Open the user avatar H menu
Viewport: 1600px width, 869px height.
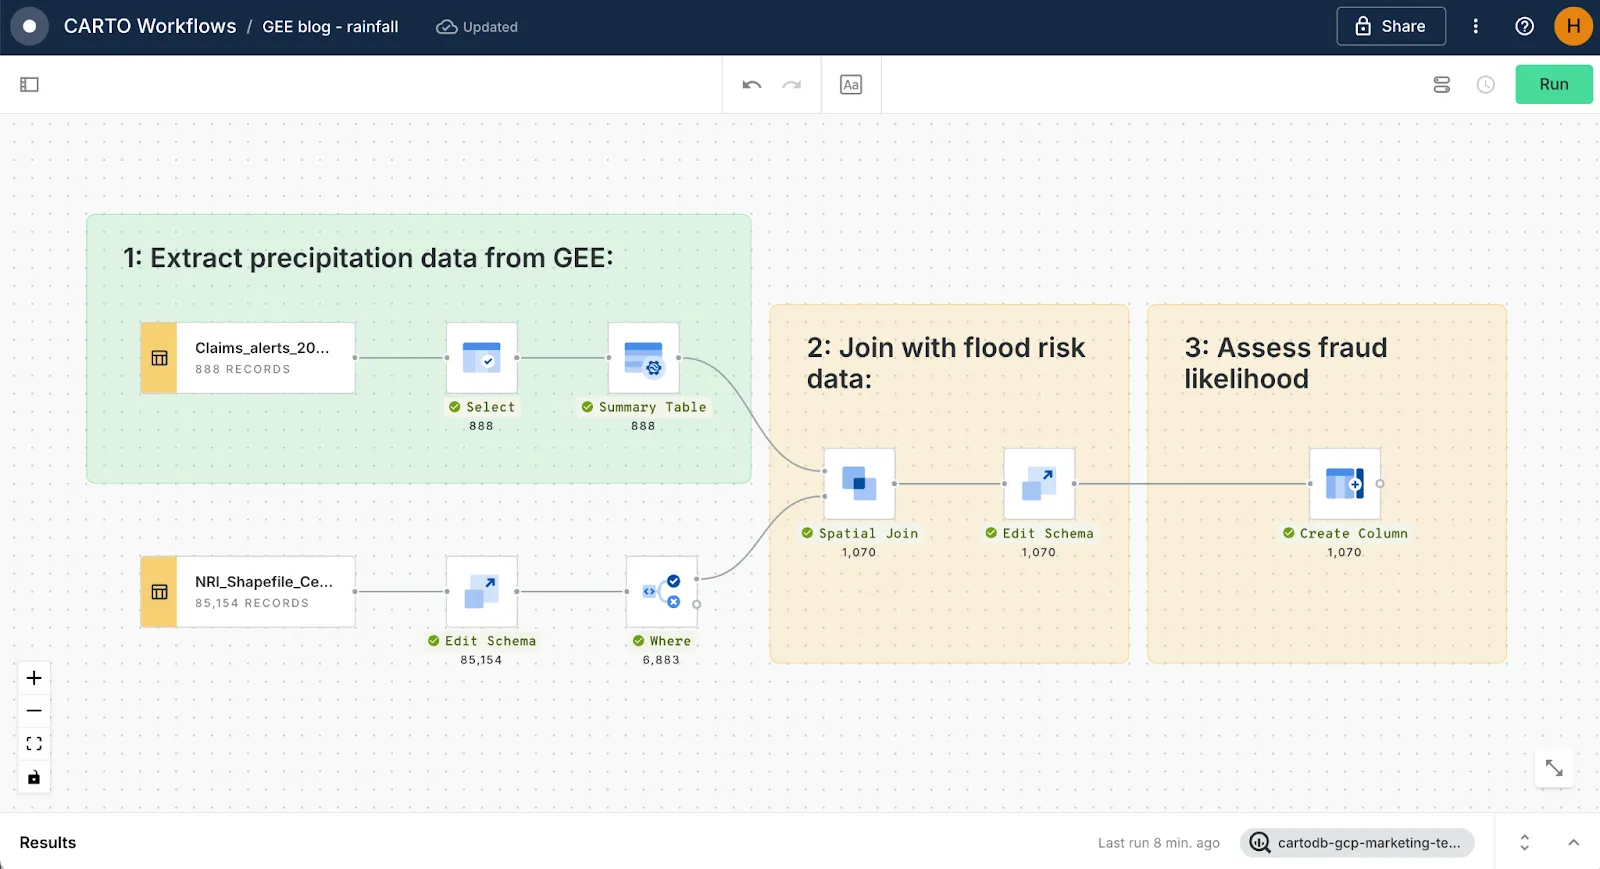pyautogui.click(x=1573, y=27)
